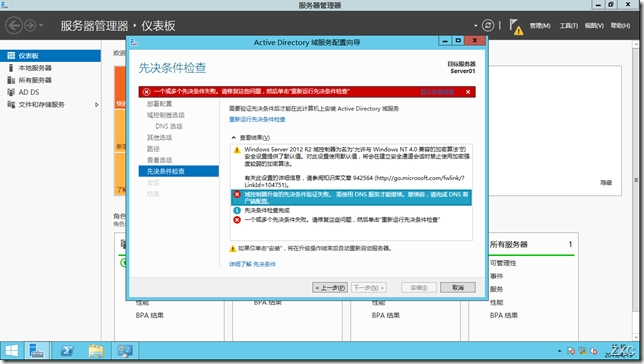The width and height of the screenshot is (644, 364).
Task: Click 重新运行先决条件检查 link
Action: (x=257, y=119)
